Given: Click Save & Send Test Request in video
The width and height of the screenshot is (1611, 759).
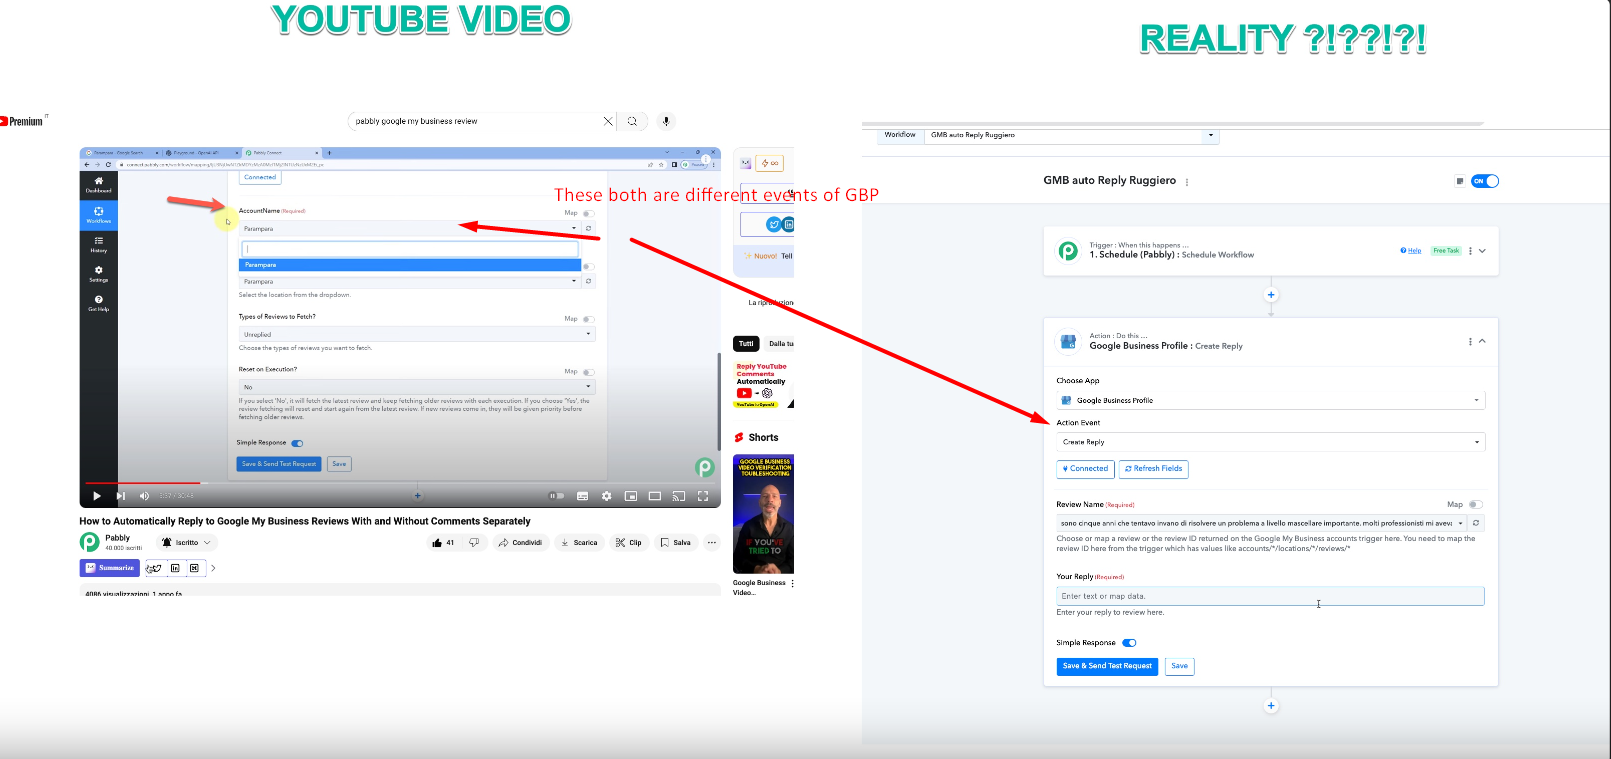Looking at the screenshot, I should 279,464.
